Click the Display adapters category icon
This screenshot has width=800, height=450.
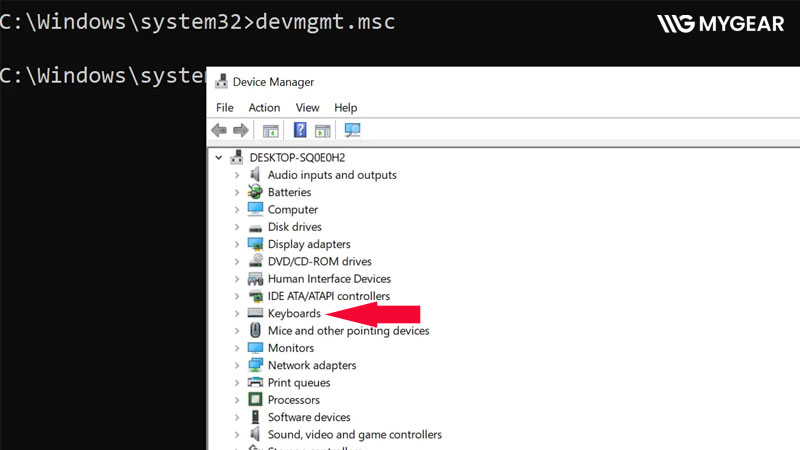click(255, 244)
